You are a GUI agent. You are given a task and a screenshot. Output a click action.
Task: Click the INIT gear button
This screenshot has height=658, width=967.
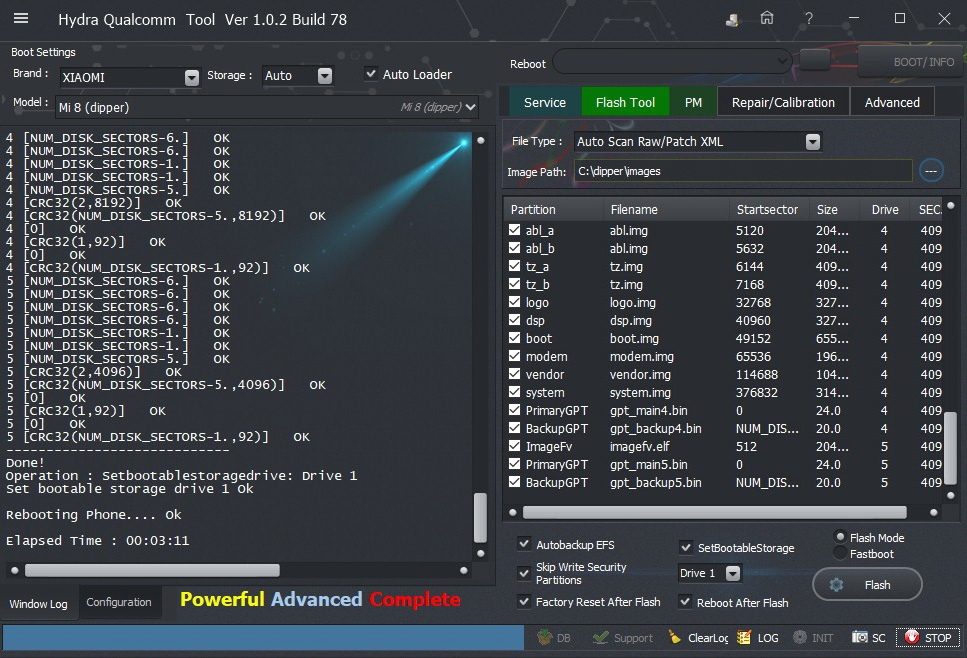(x=813, y=638)
